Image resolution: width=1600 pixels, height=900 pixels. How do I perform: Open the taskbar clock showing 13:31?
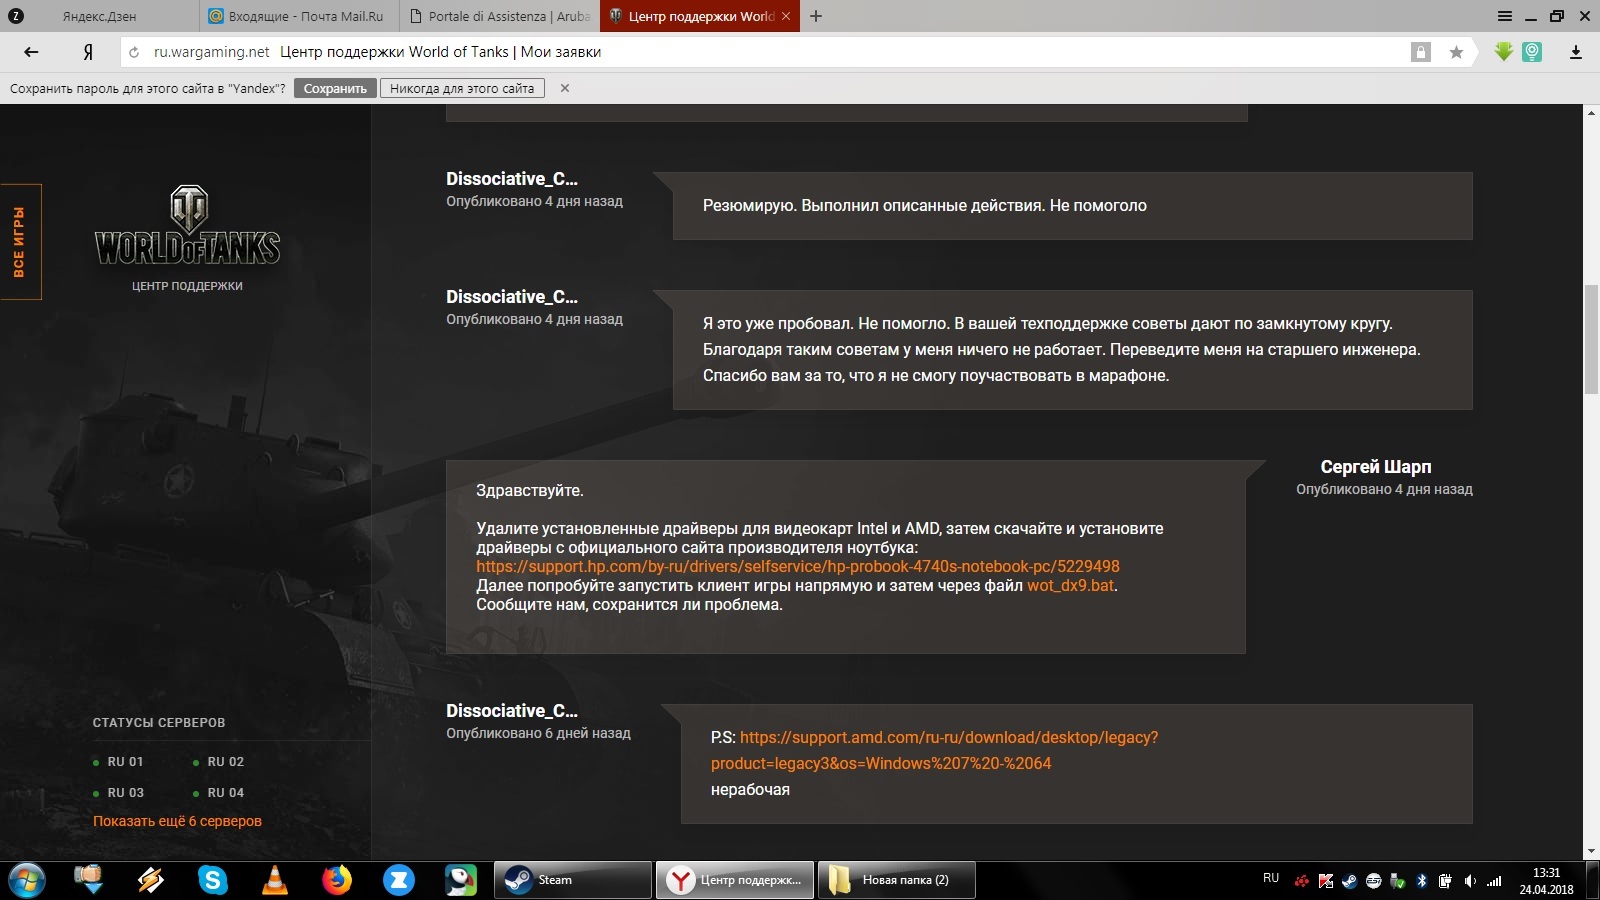click(1546, 881)
